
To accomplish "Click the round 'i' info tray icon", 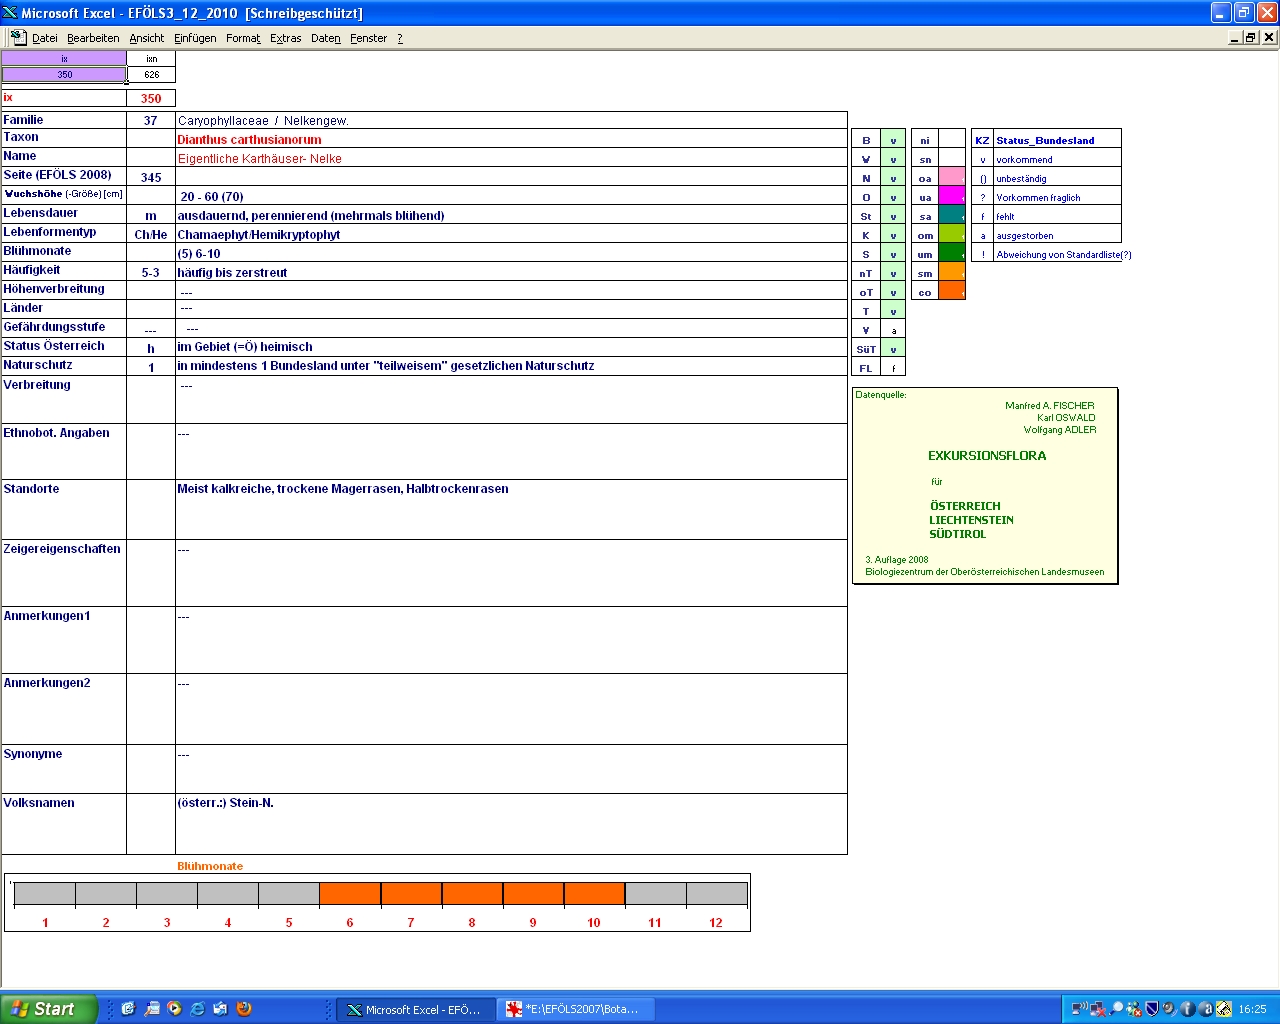I will 1187,1009.
